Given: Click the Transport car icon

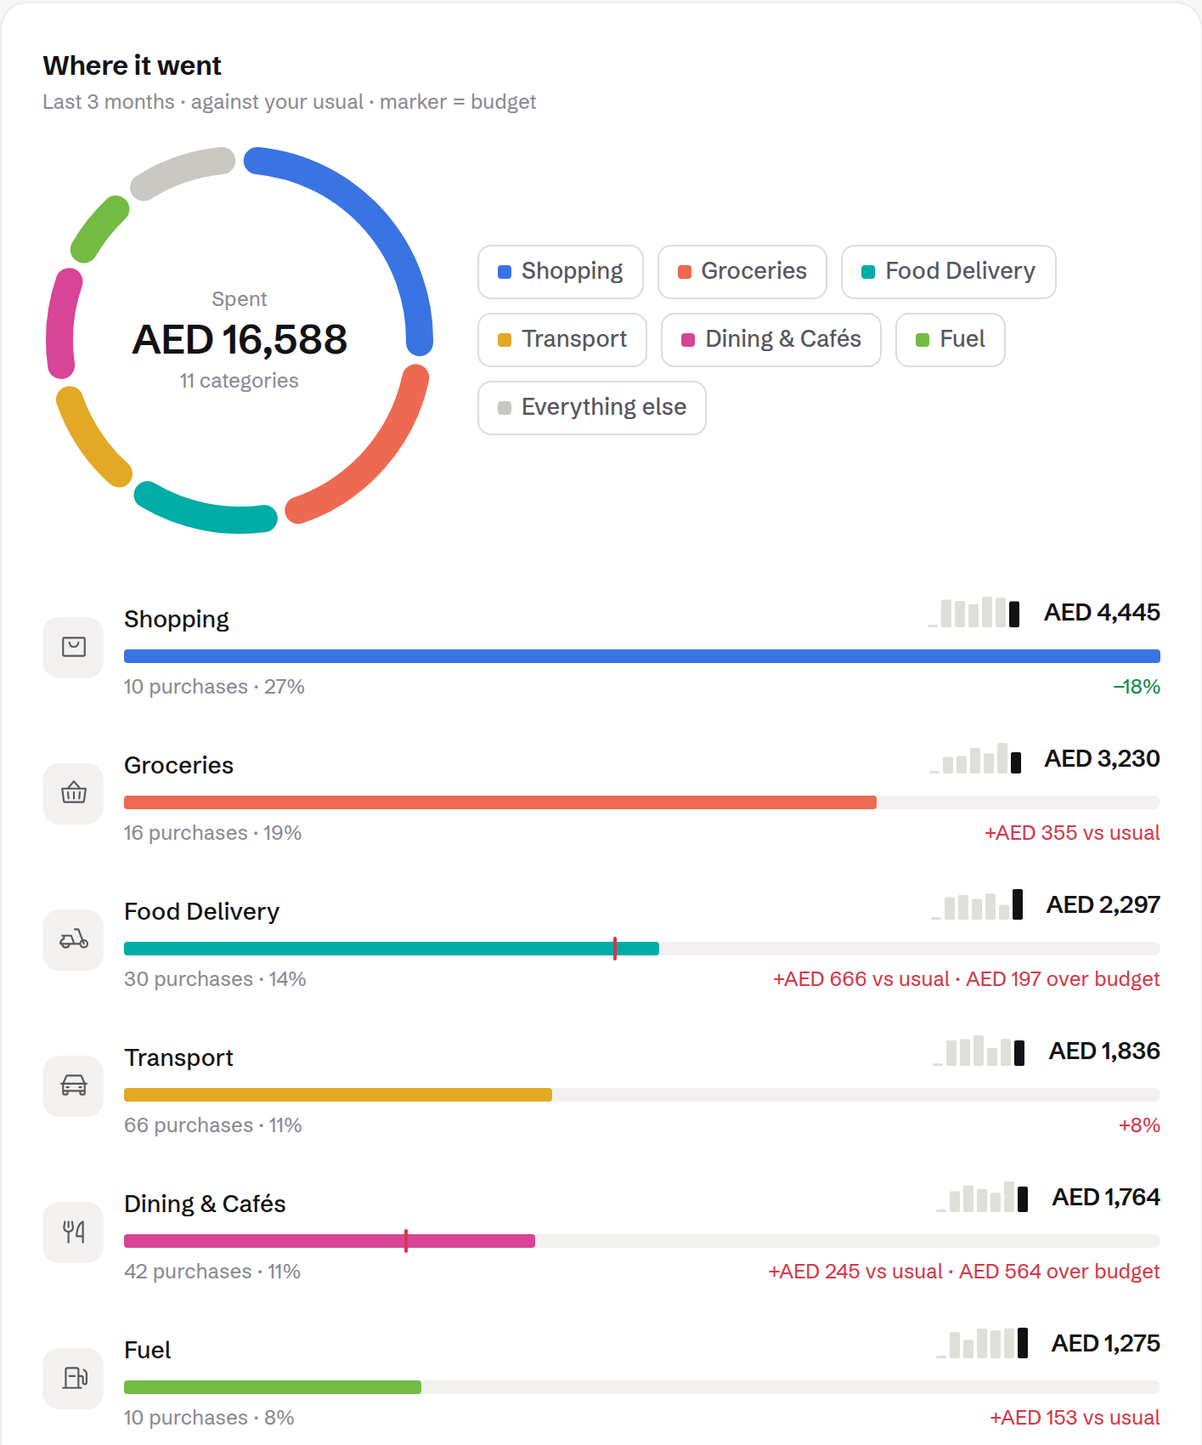Looking at the screenshot, I should point(73,1085).
